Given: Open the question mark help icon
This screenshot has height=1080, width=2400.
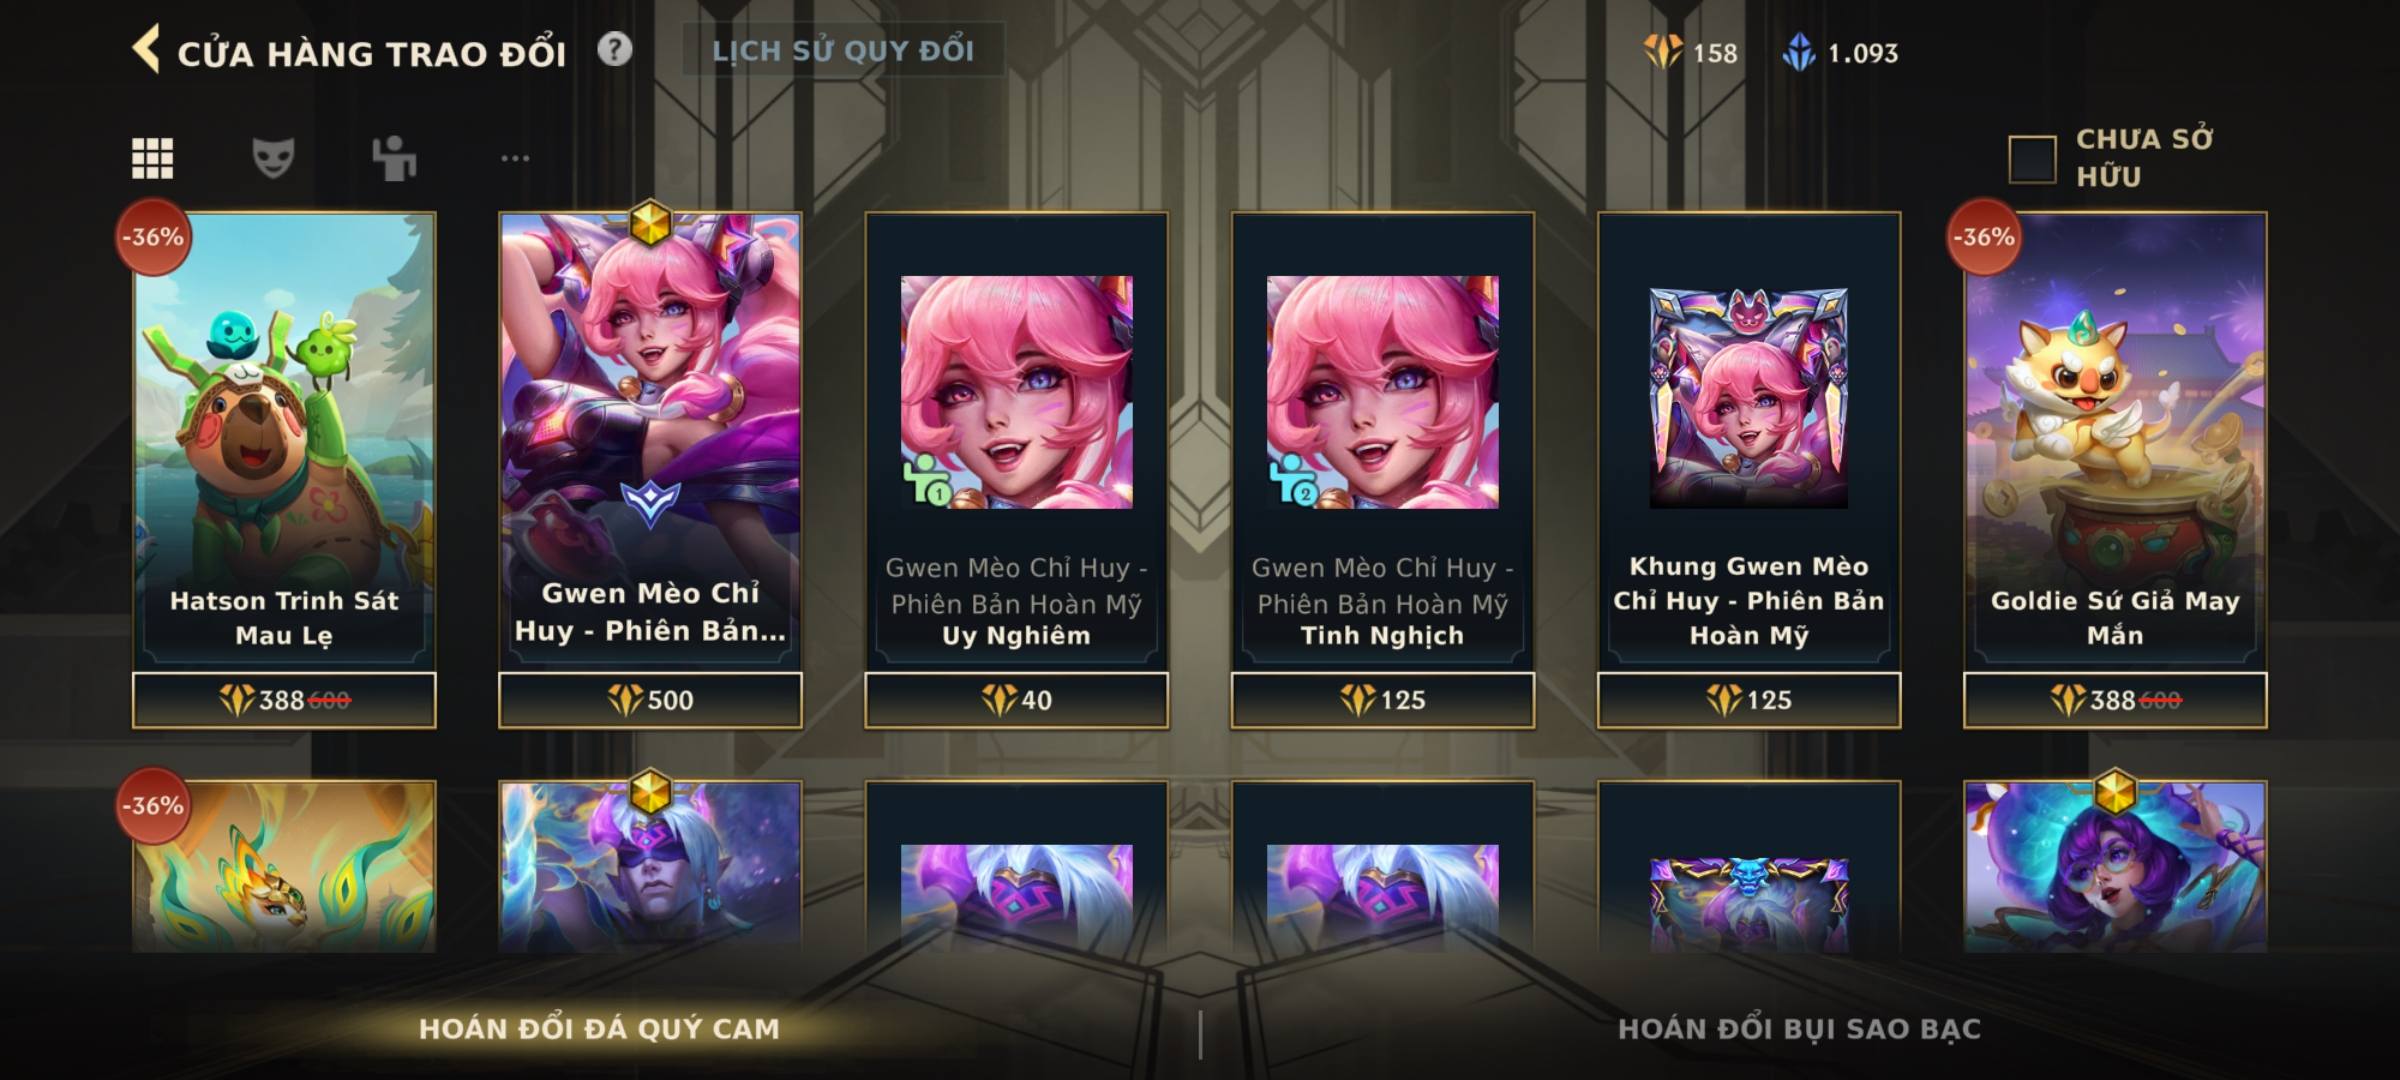Looking at the screenshot, I should (615, 49).
